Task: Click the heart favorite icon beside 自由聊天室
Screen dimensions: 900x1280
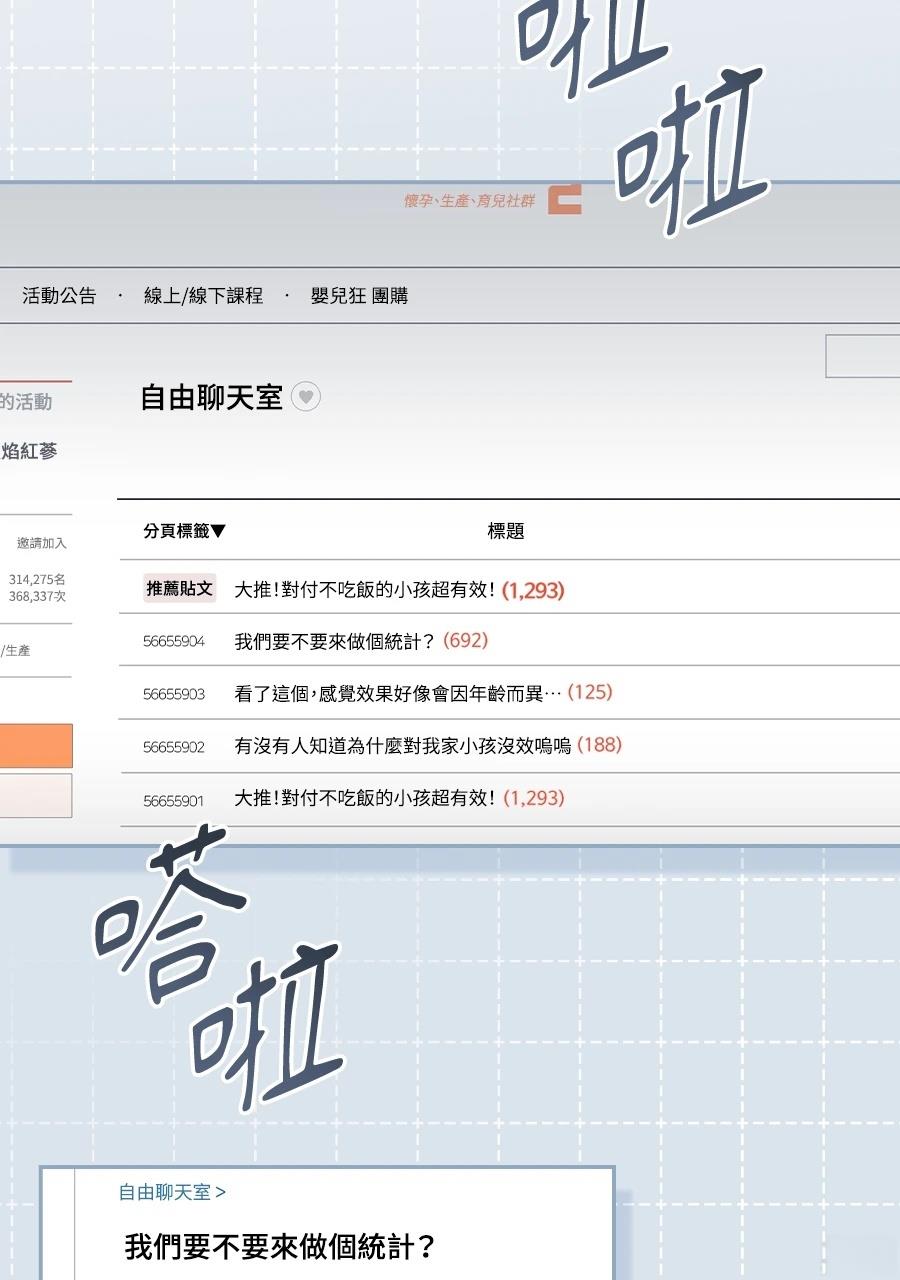Action: coord(305,397)
